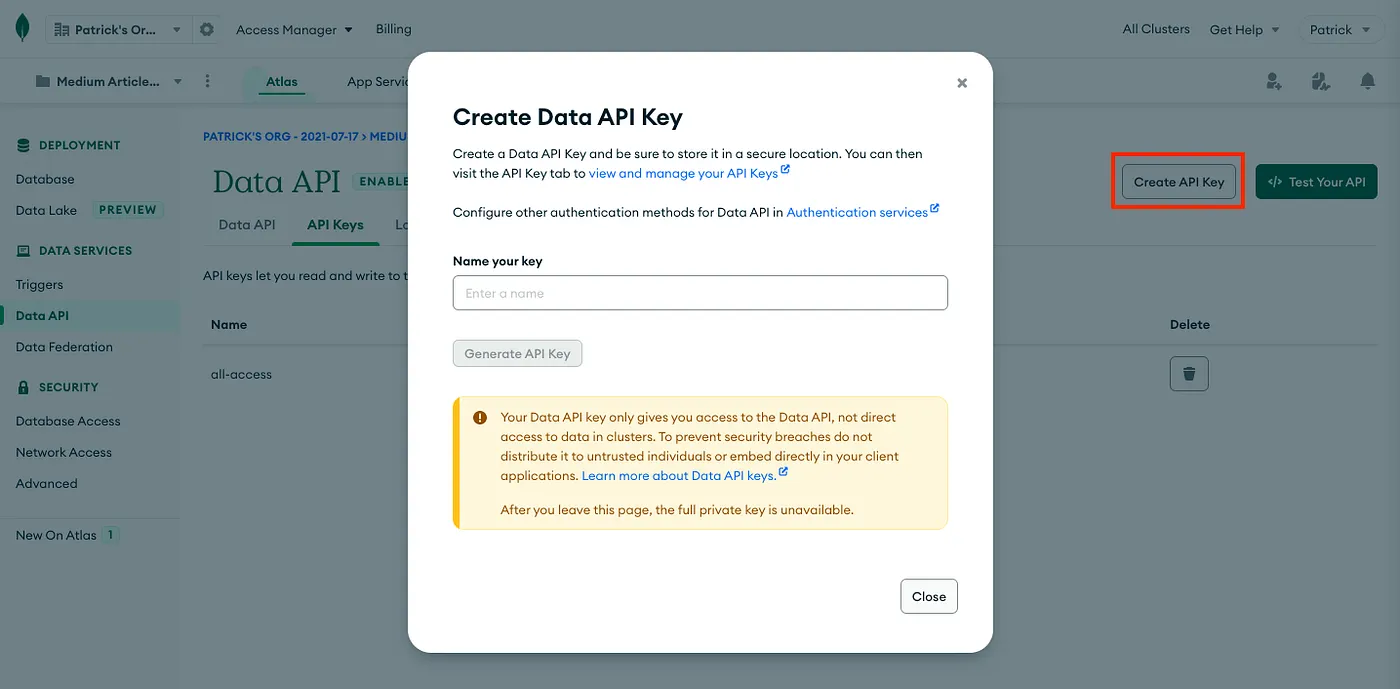Close the dialog with the X icon

962,83
